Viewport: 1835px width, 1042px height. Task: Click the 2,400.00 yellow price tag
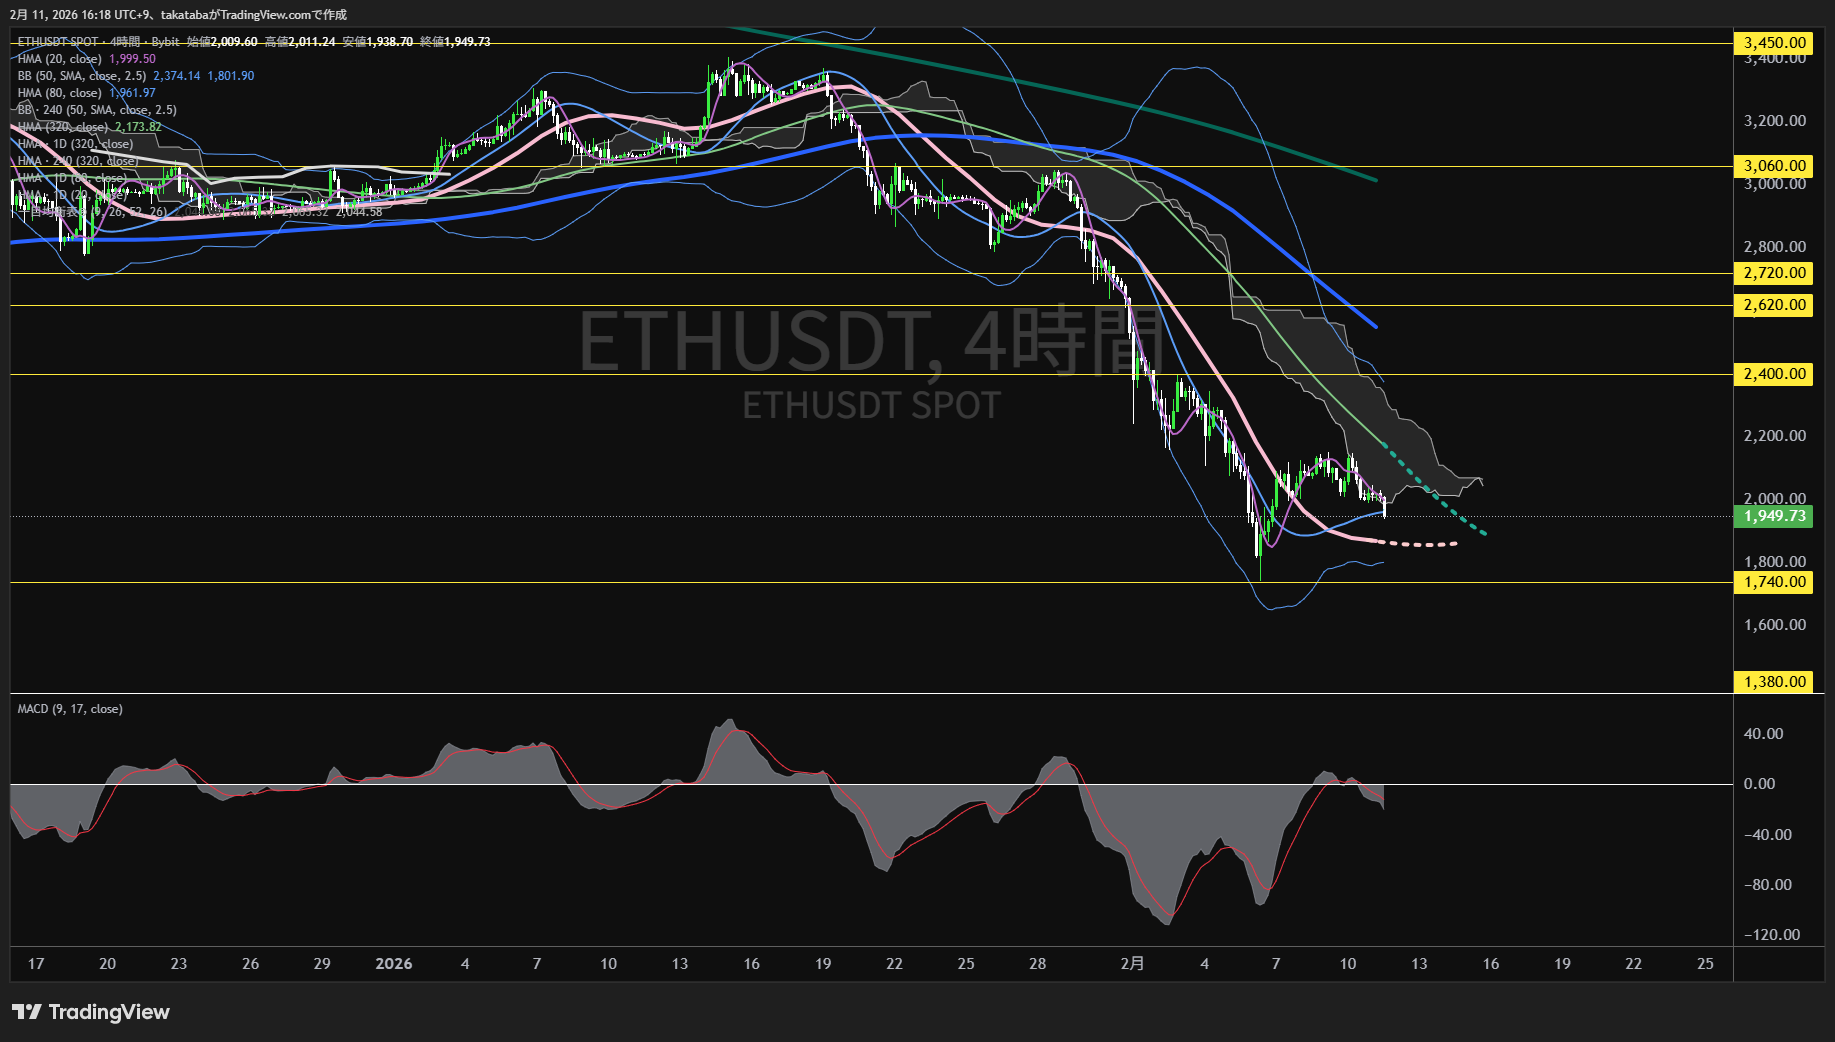[x=1774, y=374]
